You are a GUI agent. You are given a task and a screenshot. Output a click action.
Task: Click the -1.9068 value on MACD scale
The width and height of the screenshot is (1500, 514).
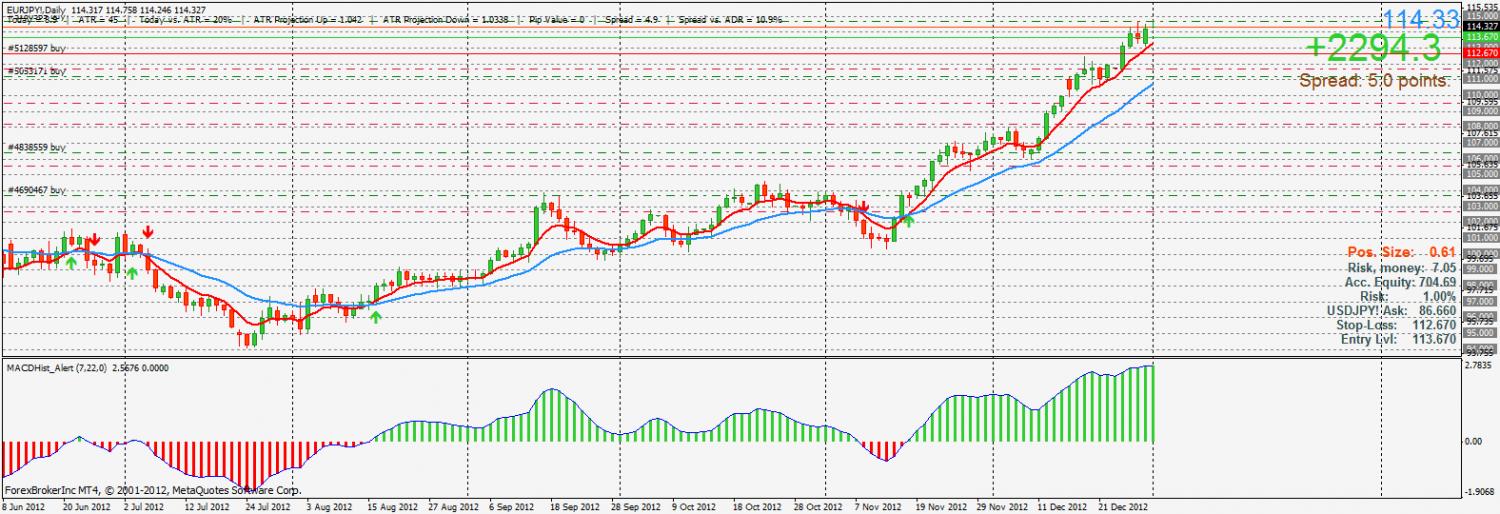click(1479, 491)
